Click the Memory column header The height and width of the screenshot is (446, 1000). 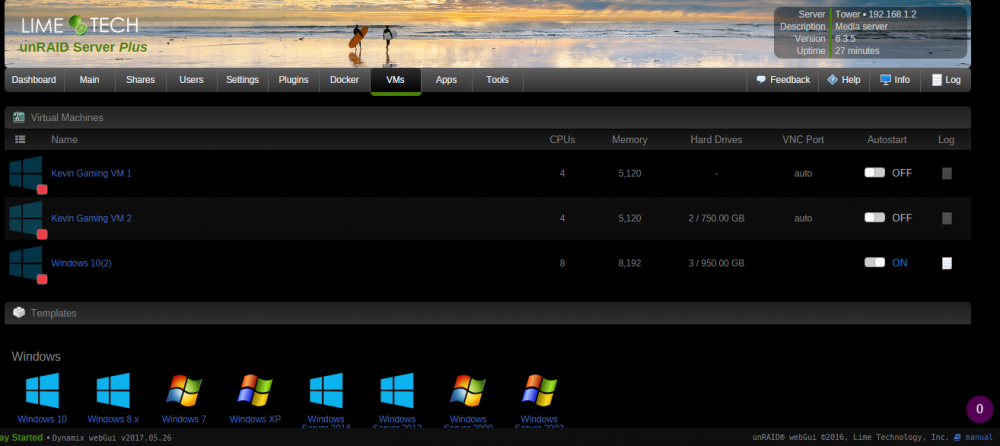(x=629, y=139)
